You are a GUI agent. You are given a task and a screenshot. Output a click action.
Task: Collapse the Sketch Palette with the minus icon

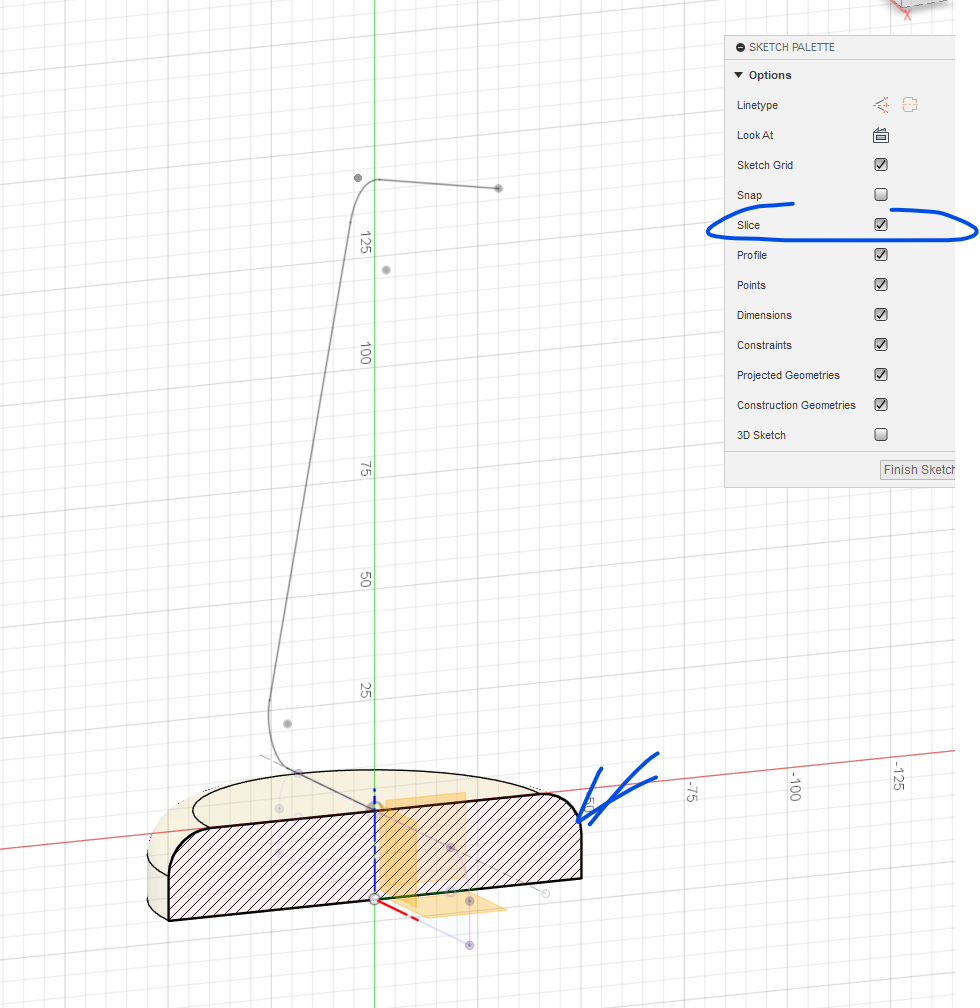coord(740,47)
